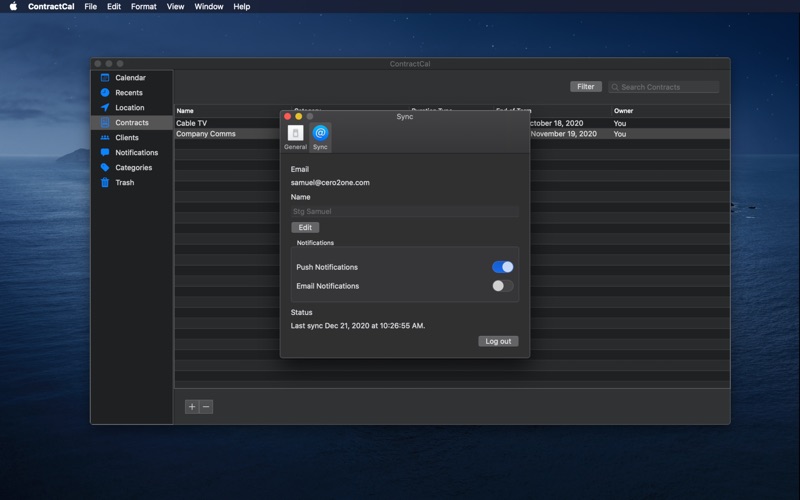Switch to the General preferences tab

[x=295, y=137]
